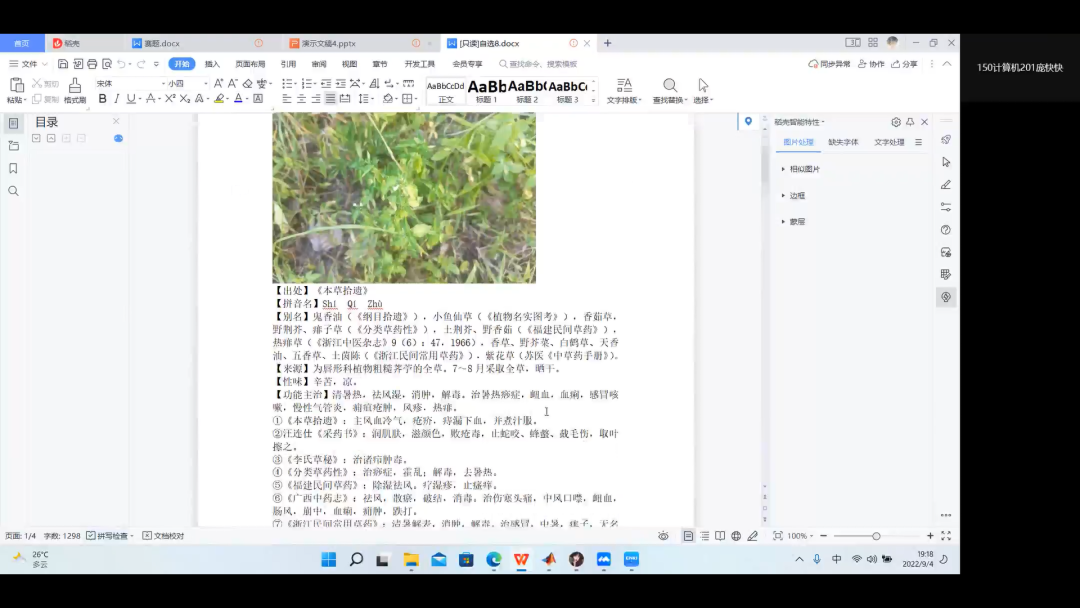This screenshot has height=608, width=1080.
Task: Open the bookmark icon in left sidebar
Action: (x=13, y=169)
